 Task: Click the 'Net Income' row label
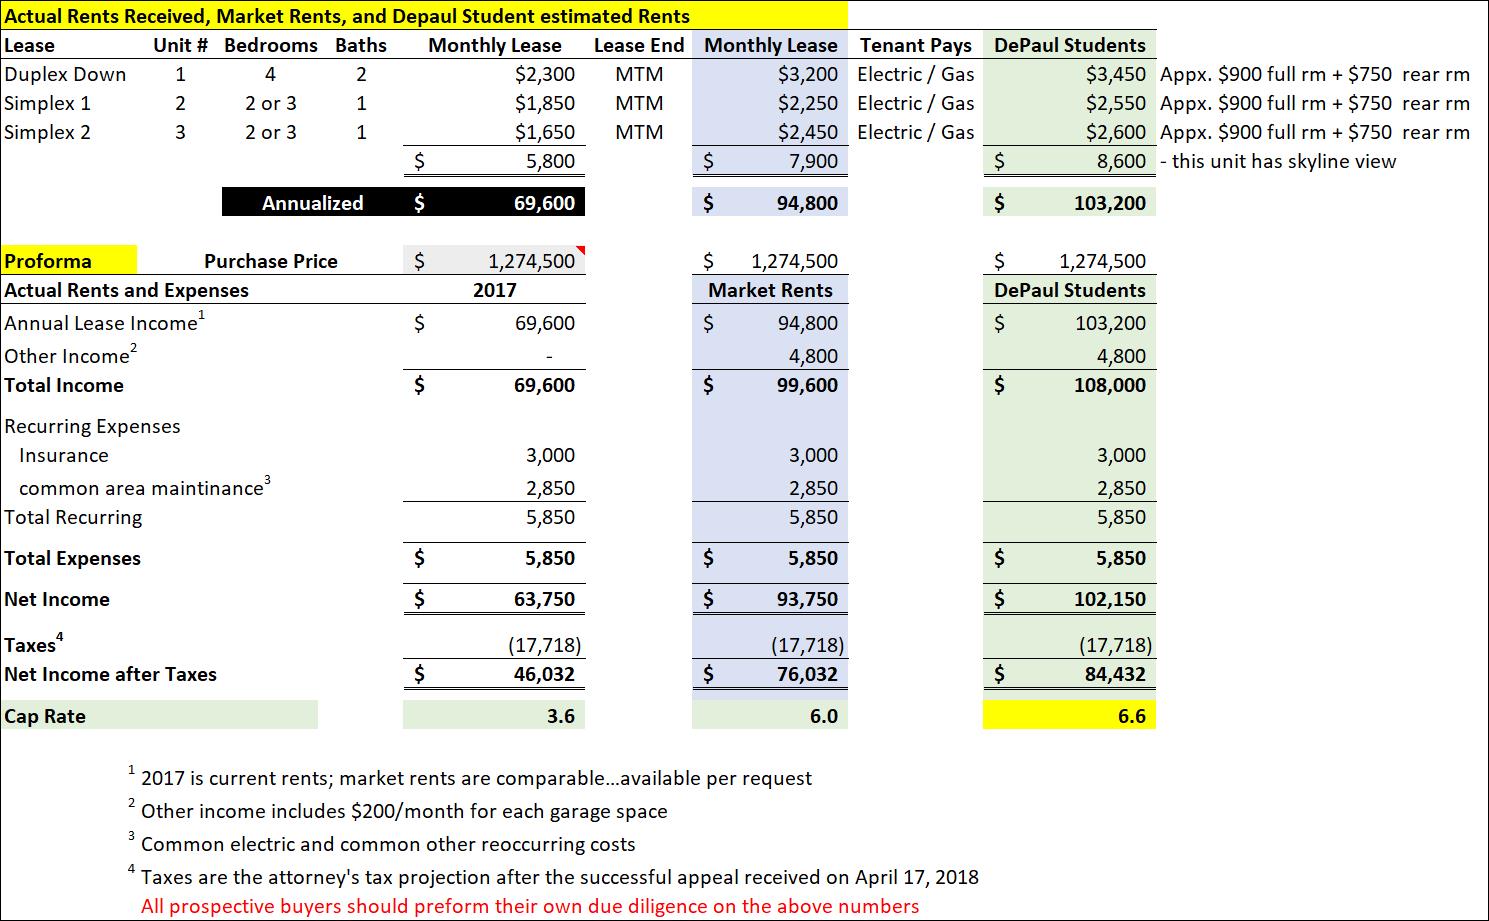click(x=57, y=599)
